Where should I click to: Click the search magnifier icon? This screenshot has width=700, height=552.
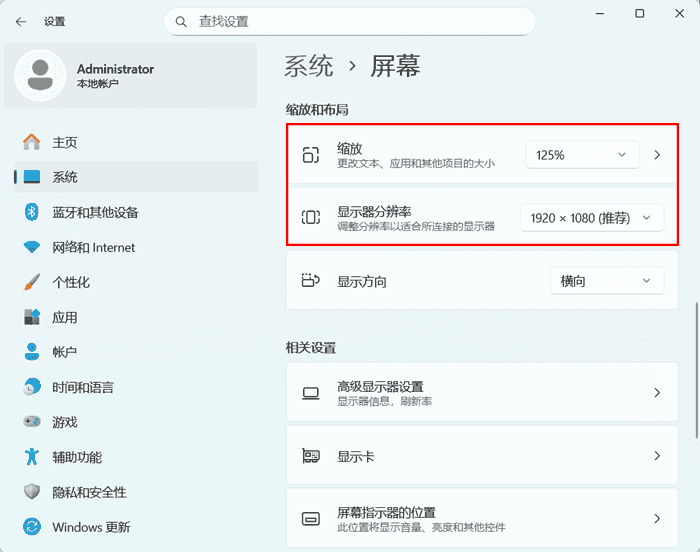(x=181, y=21)
